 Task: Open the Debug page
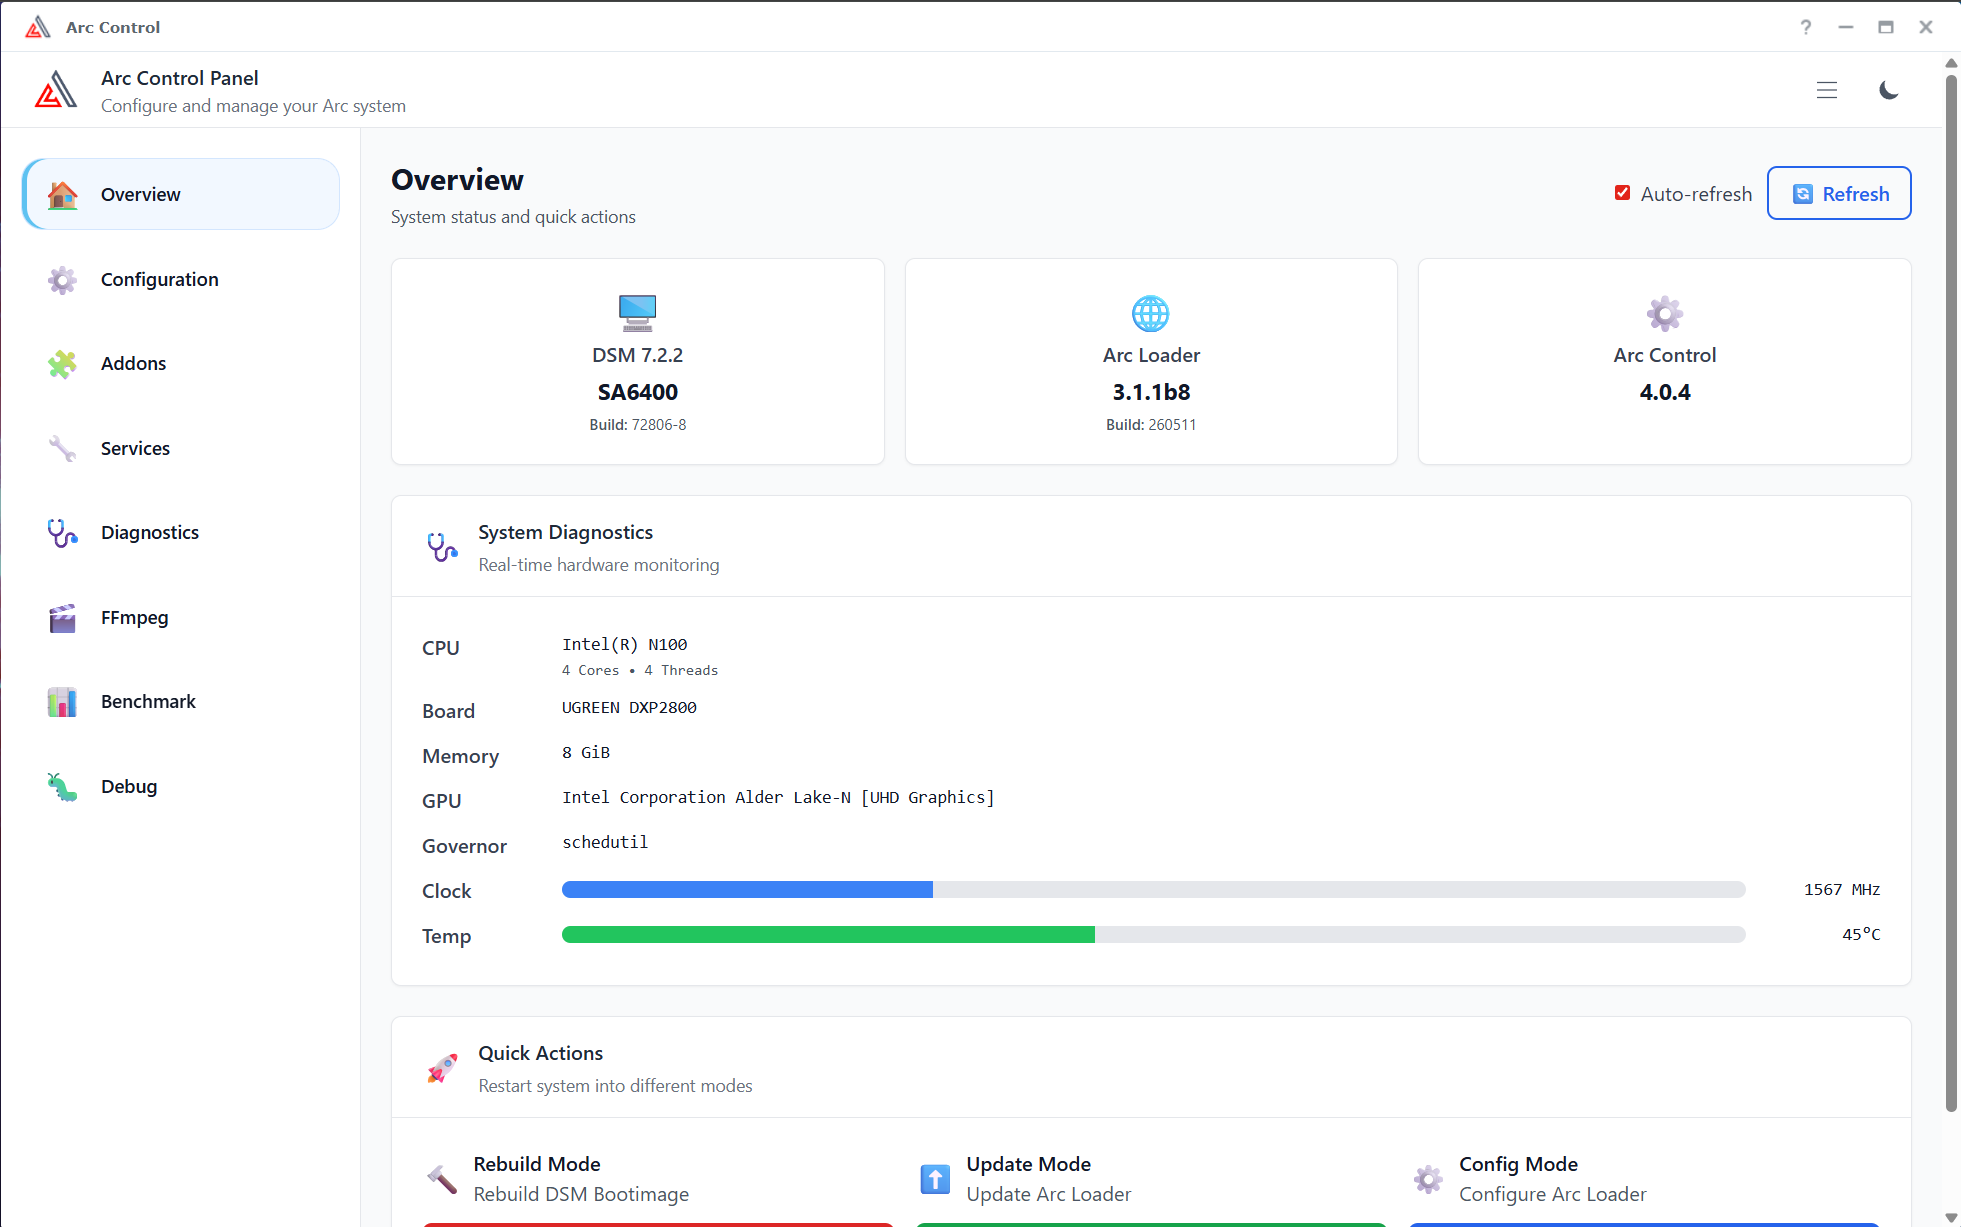181,786
